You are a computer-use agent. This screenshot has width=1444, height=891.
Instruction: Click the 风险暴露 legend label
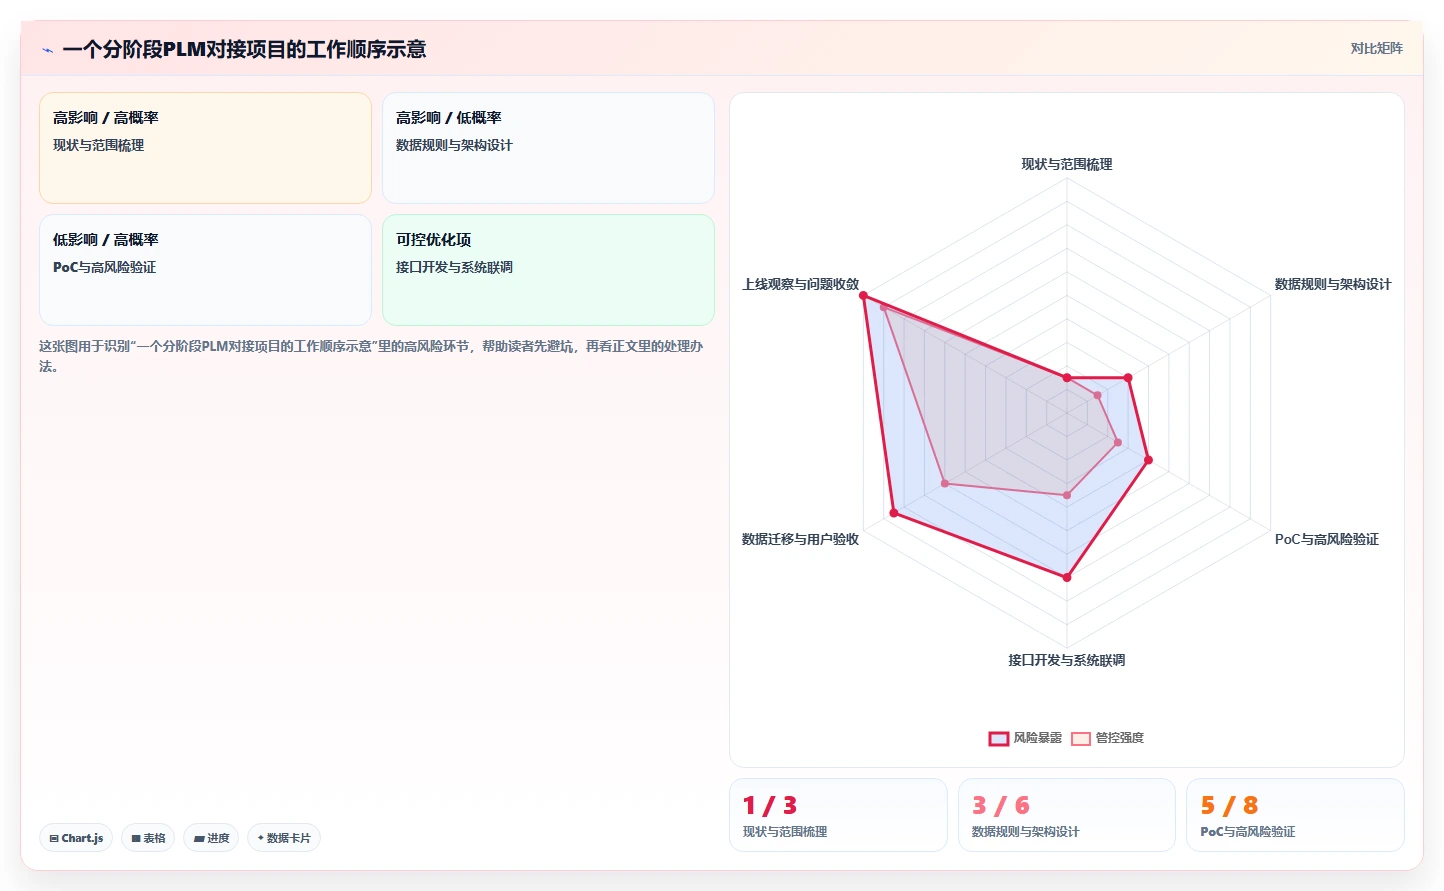[1038, 738]
